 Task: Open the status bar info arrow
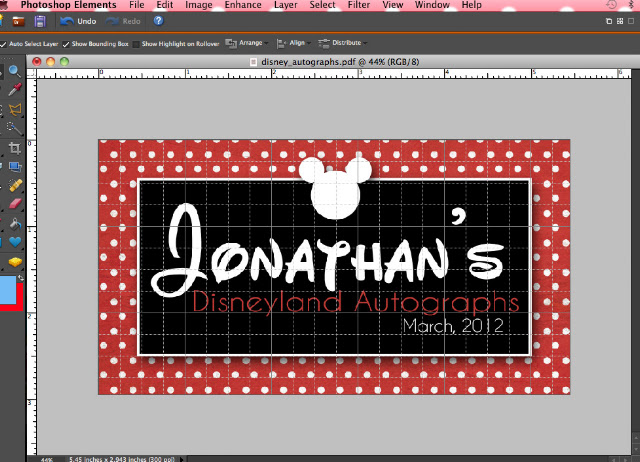pyautogui.click(x=182, y=459)
